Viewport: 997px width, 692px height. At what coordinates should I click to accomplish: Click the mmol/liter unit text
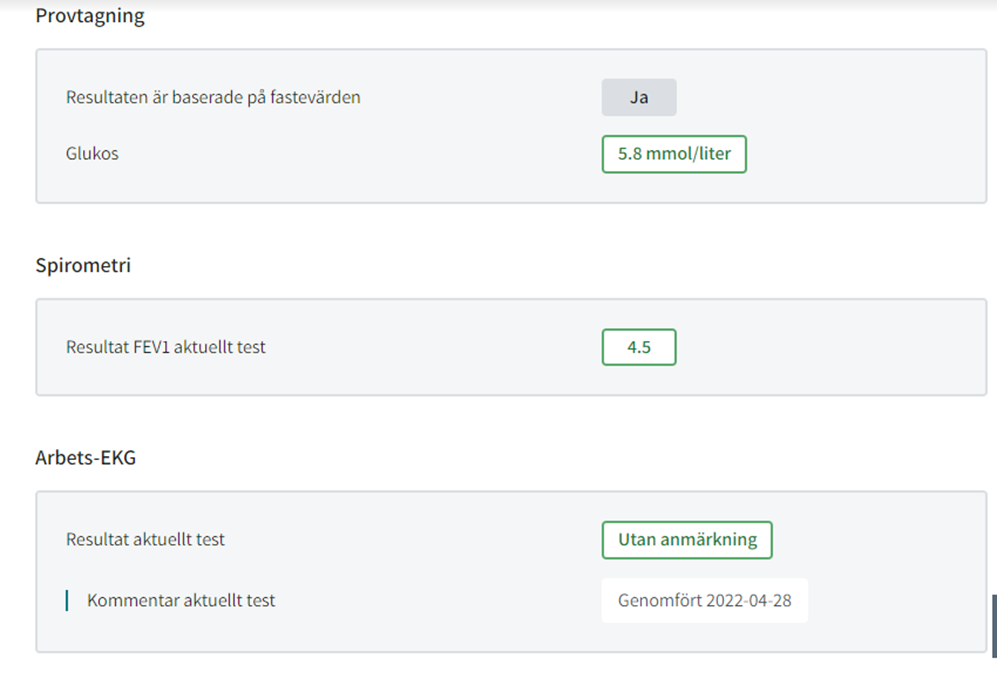[x=689, y=154]
